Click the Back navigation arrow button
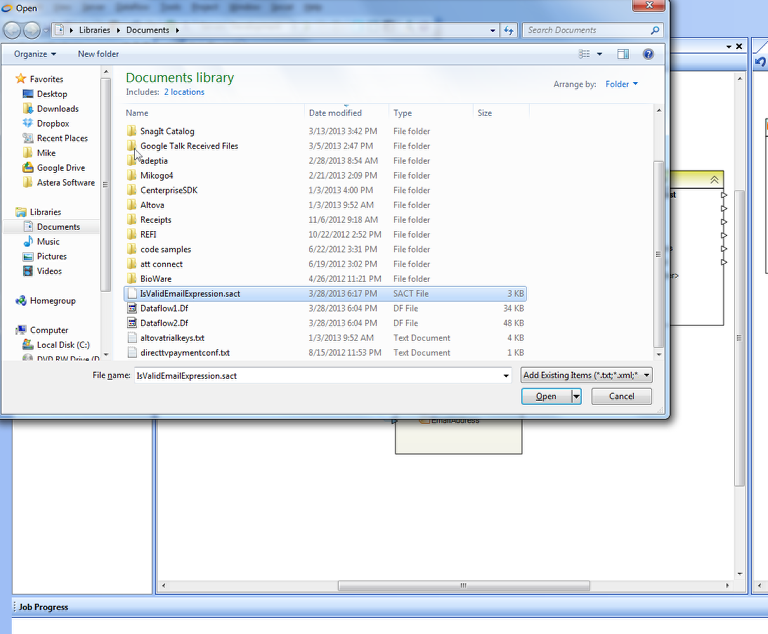 13,30
